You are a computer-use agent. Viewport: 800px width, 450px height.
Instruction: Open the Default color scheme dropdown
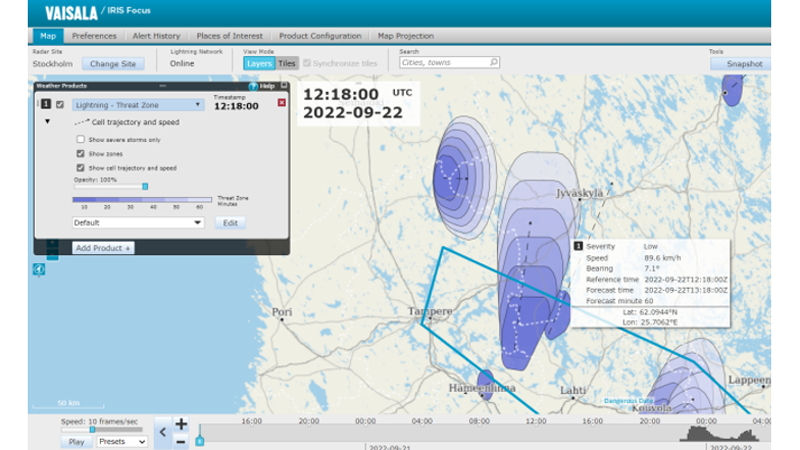[x=138, y=223]
